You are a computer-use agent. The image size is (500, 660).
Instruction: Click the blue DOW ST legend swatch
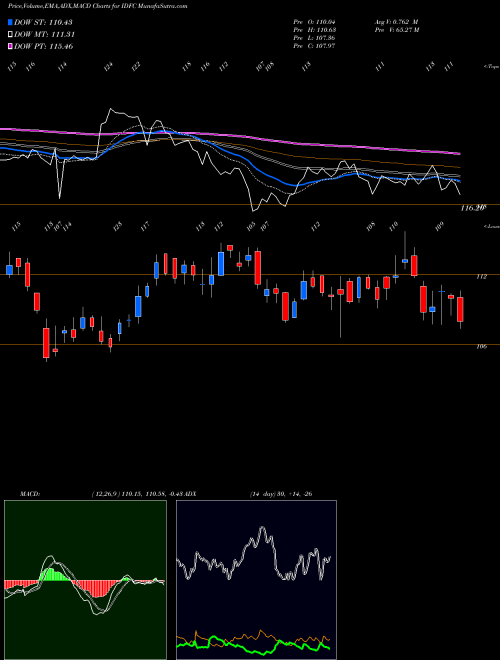coord(10,22)
